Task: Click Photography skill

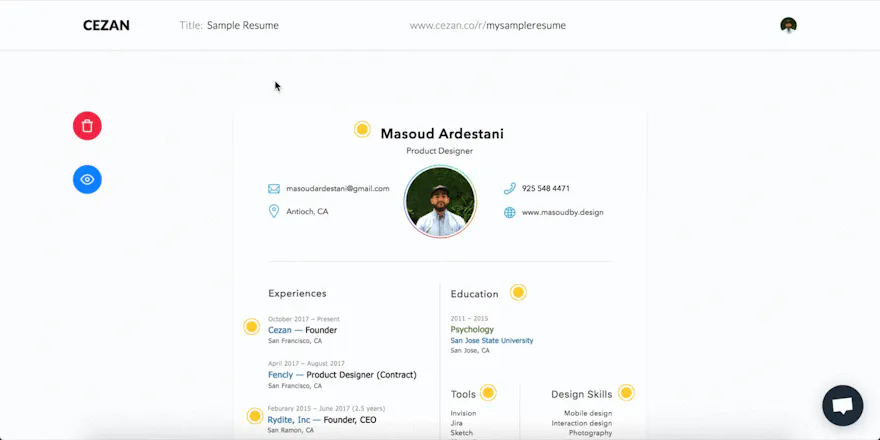Action: 590,433
